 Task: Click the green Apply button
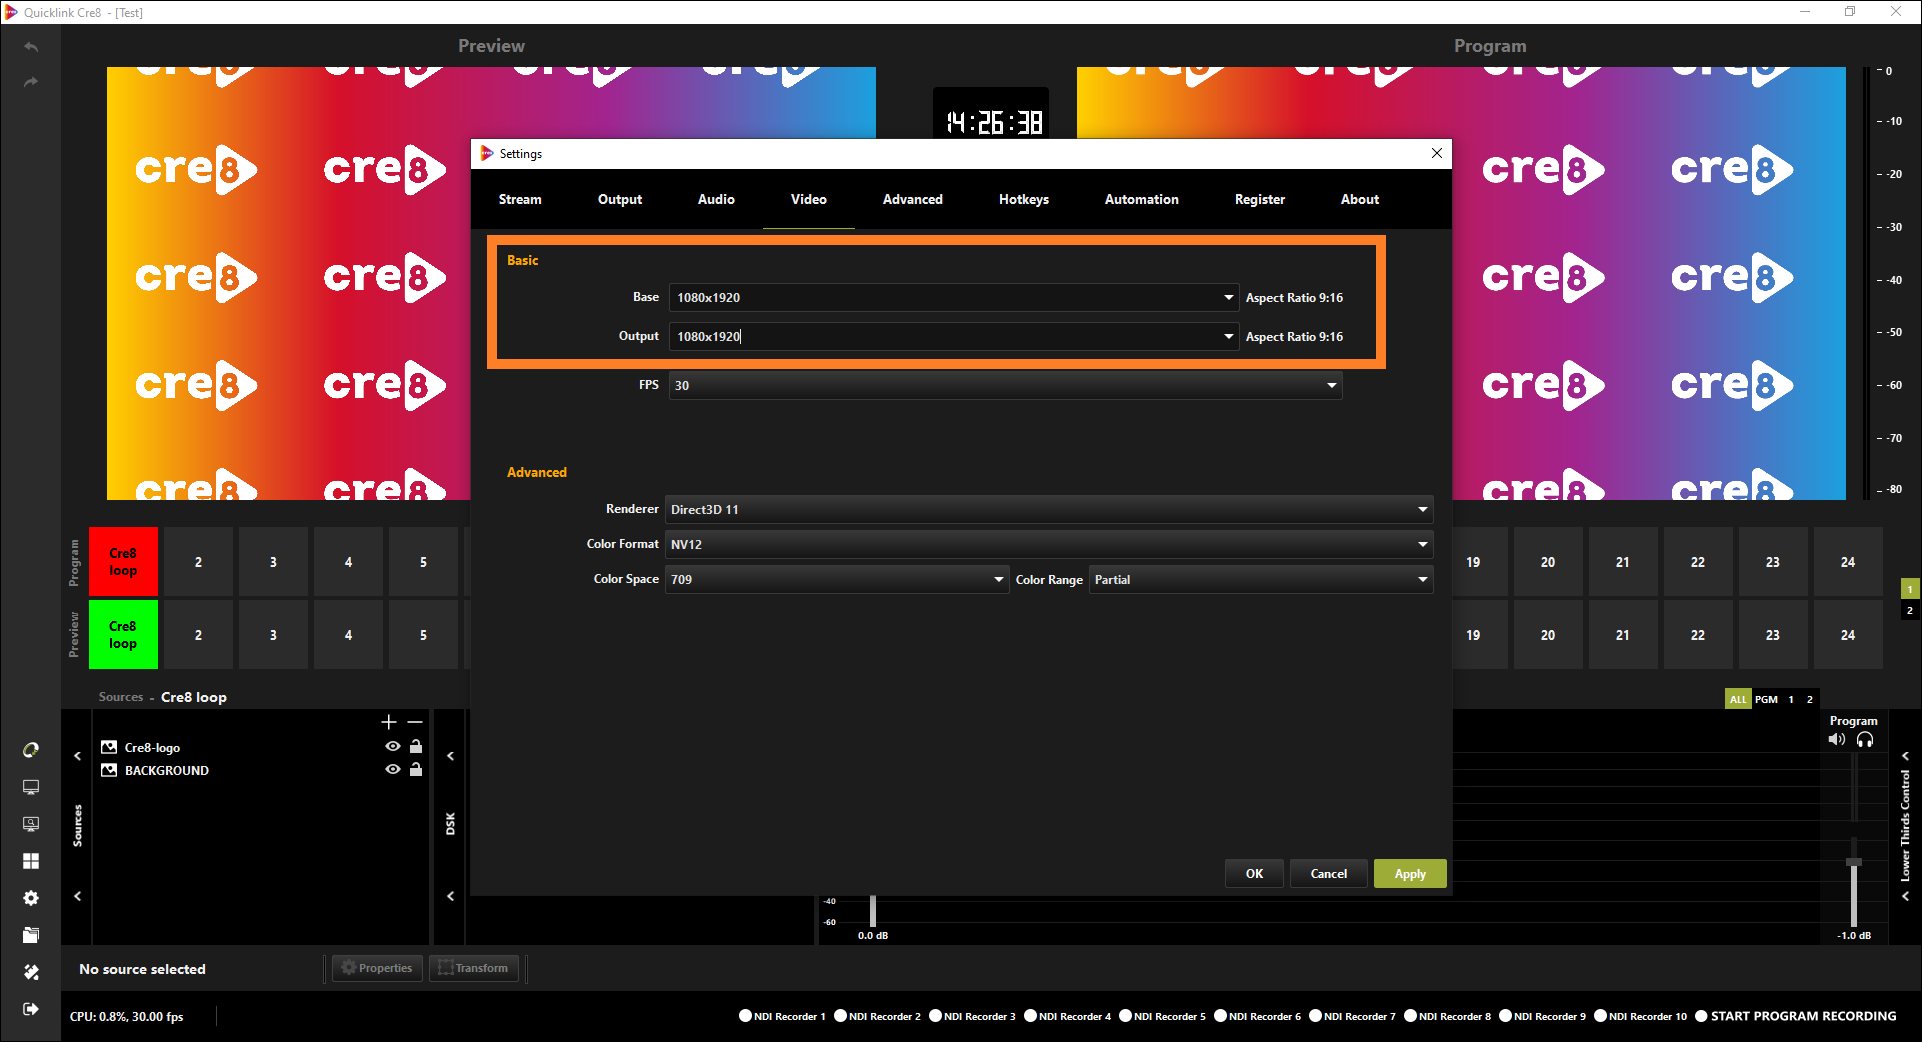[1410, 874]
